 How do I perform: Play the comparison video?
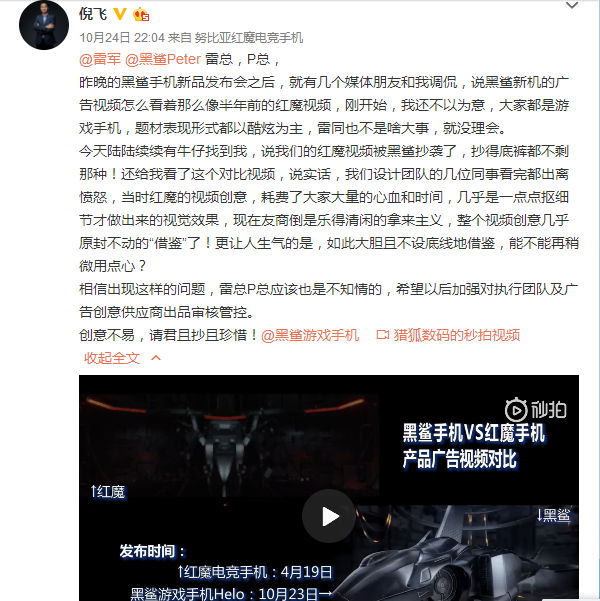coord(329,516)
